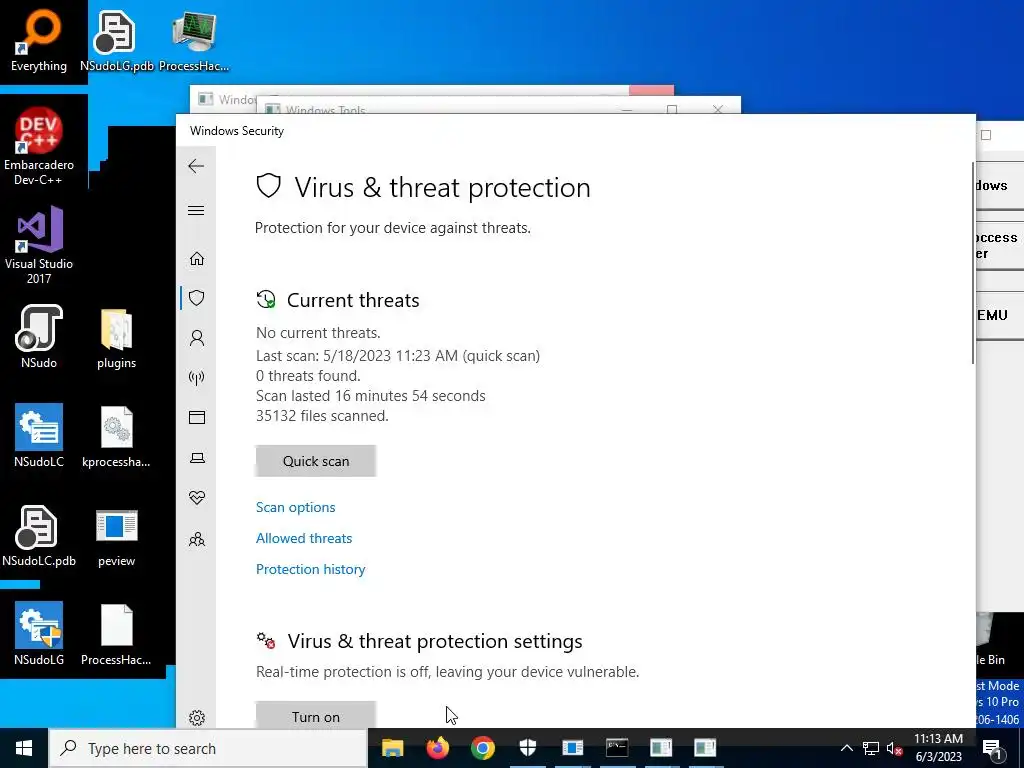Select the NSudoLG.pdb desktop file
The width and height of the screenshot is (1024, 768).
click(116, 42)
